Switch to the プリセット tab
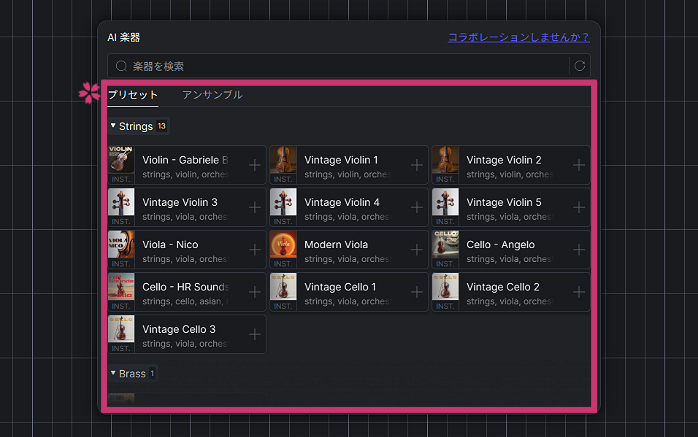Viewport: 698px width, 437px height. [133, 95]
